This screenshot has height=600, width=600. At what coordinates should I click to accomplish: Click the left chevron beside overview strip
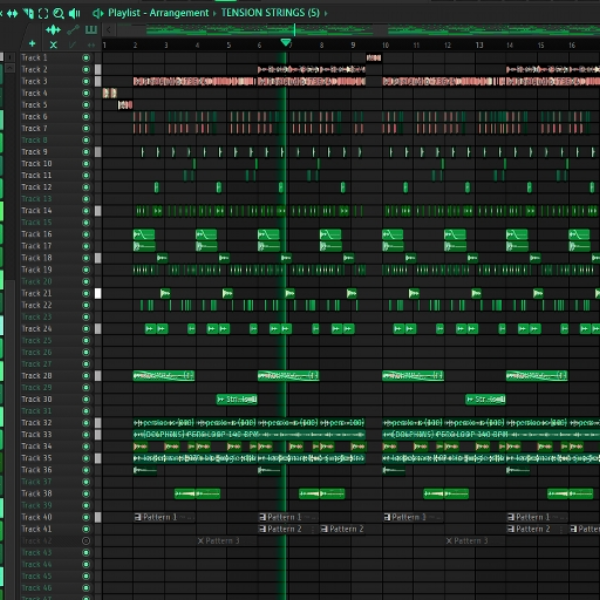point(109,29)
